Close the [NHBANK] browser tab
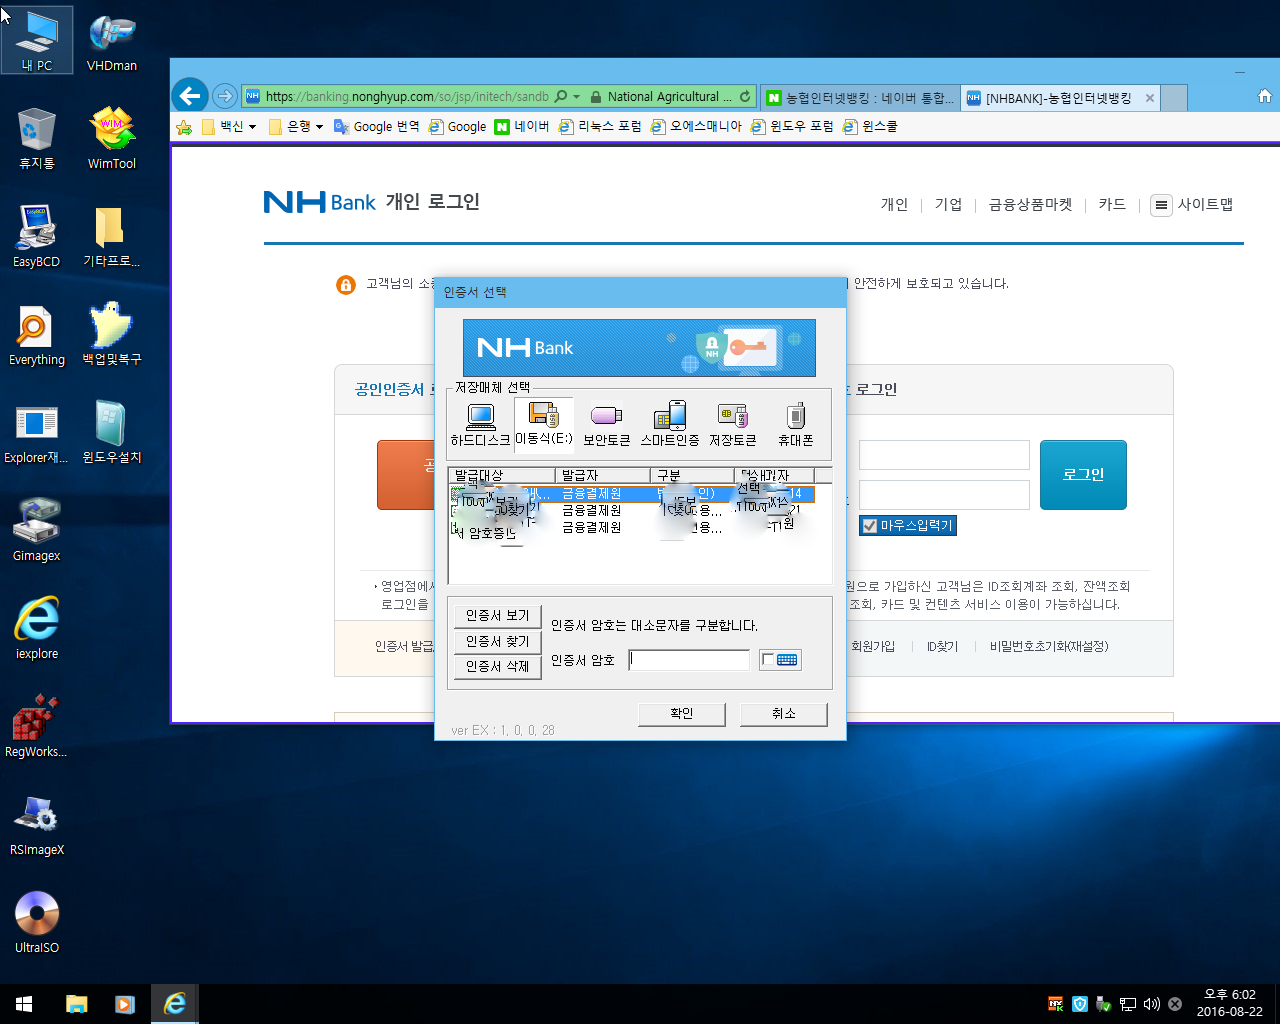Viewport: 1280px width, 1024px height. [1150, 98]
